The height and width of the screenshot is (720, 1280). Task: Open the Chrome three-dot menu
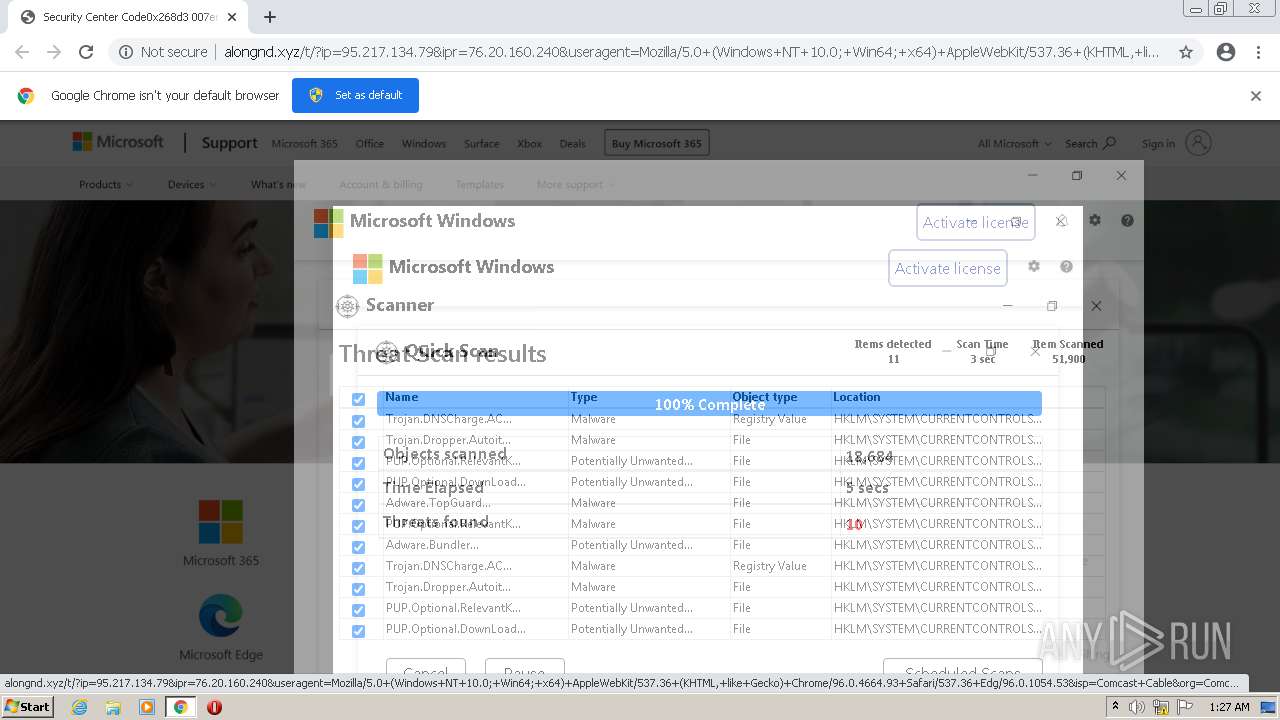[x=1258, y=52]
